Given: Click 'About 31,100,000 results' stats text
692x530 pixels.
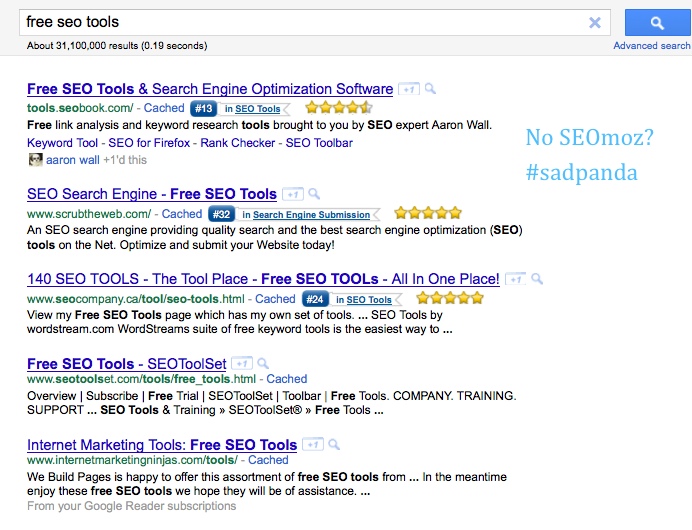Looking at the screenshot, I should point(117,45).
